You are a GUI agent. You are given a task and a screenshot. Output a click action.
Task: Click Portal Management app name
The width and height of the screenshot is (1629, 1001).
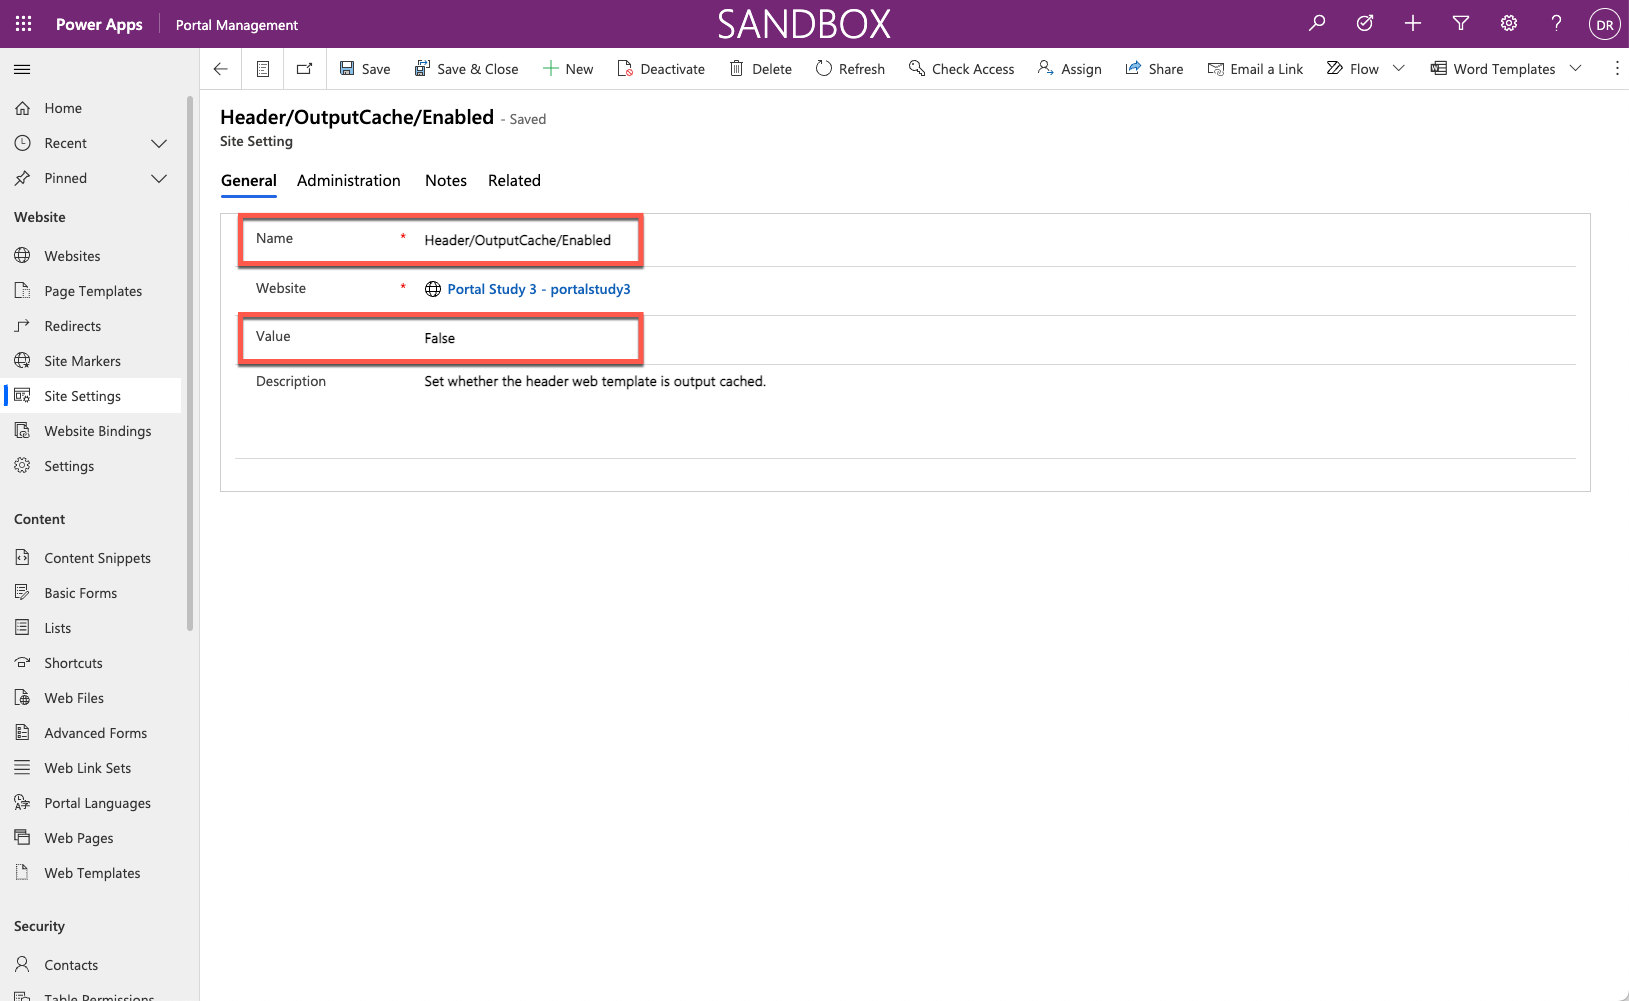click(x=237, y=25)
